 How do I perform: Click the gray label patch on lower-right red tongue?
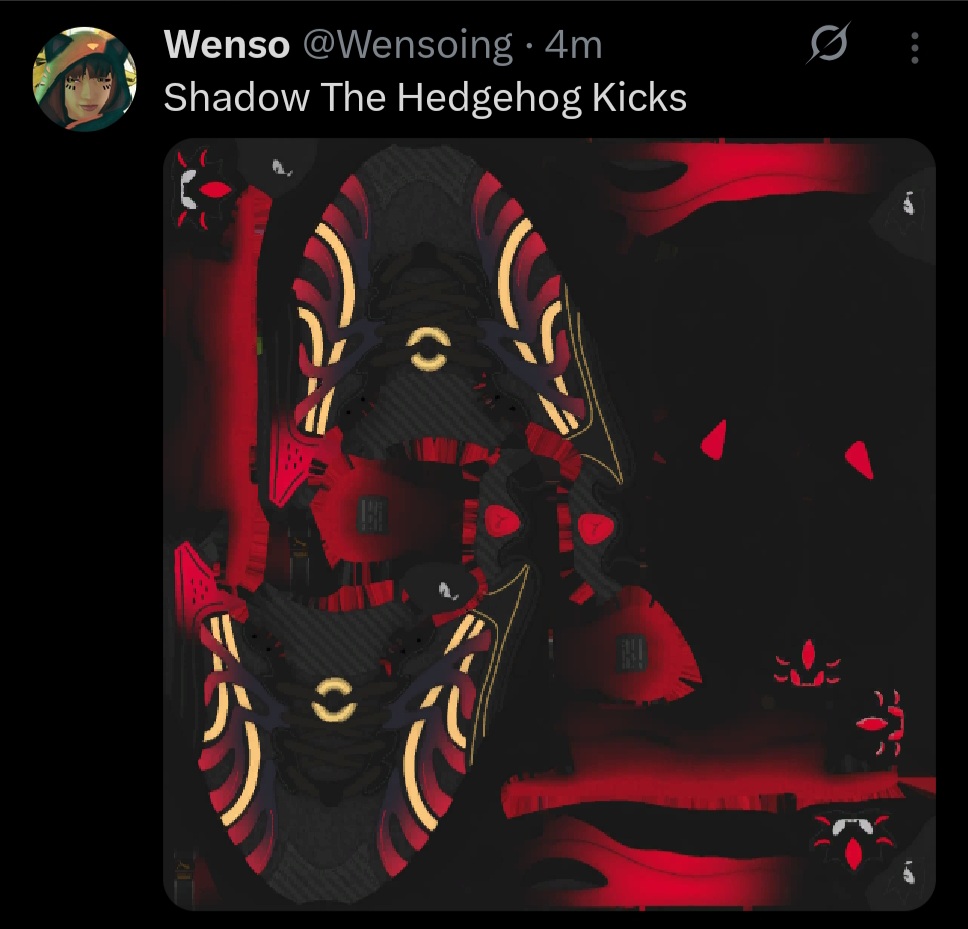tap(631, 653)
